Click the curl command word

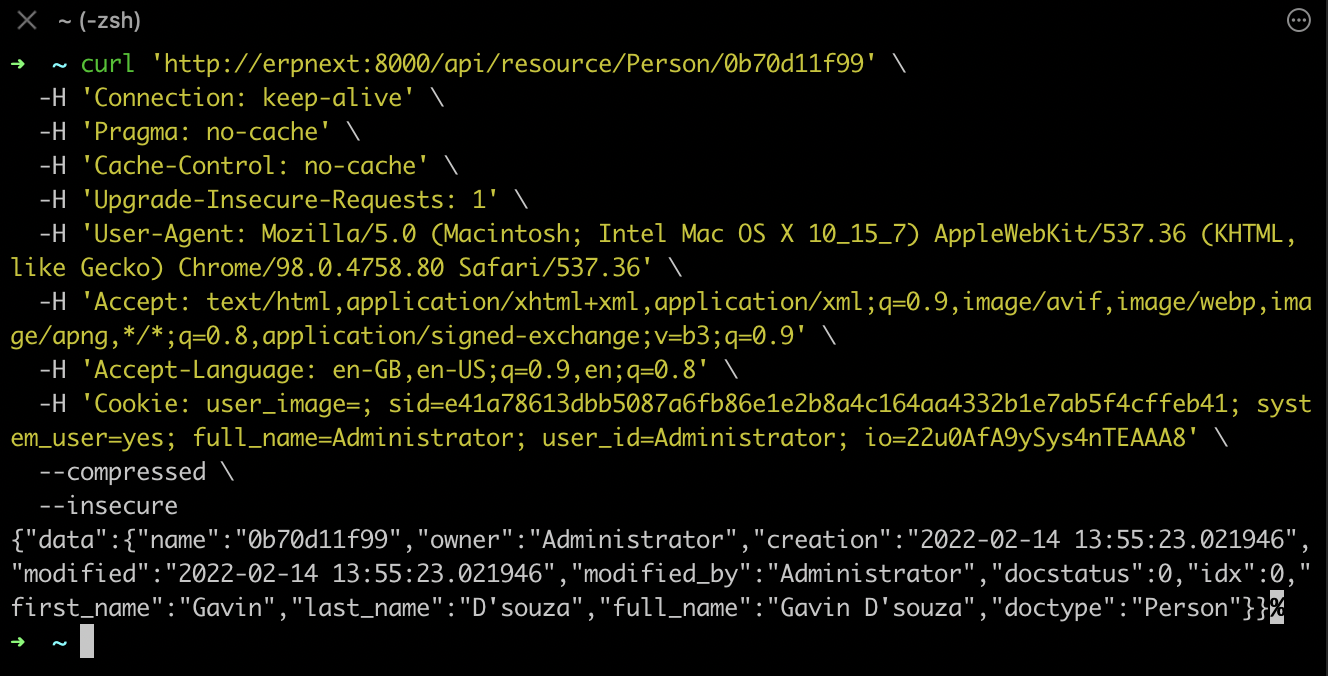coord(107,64)
